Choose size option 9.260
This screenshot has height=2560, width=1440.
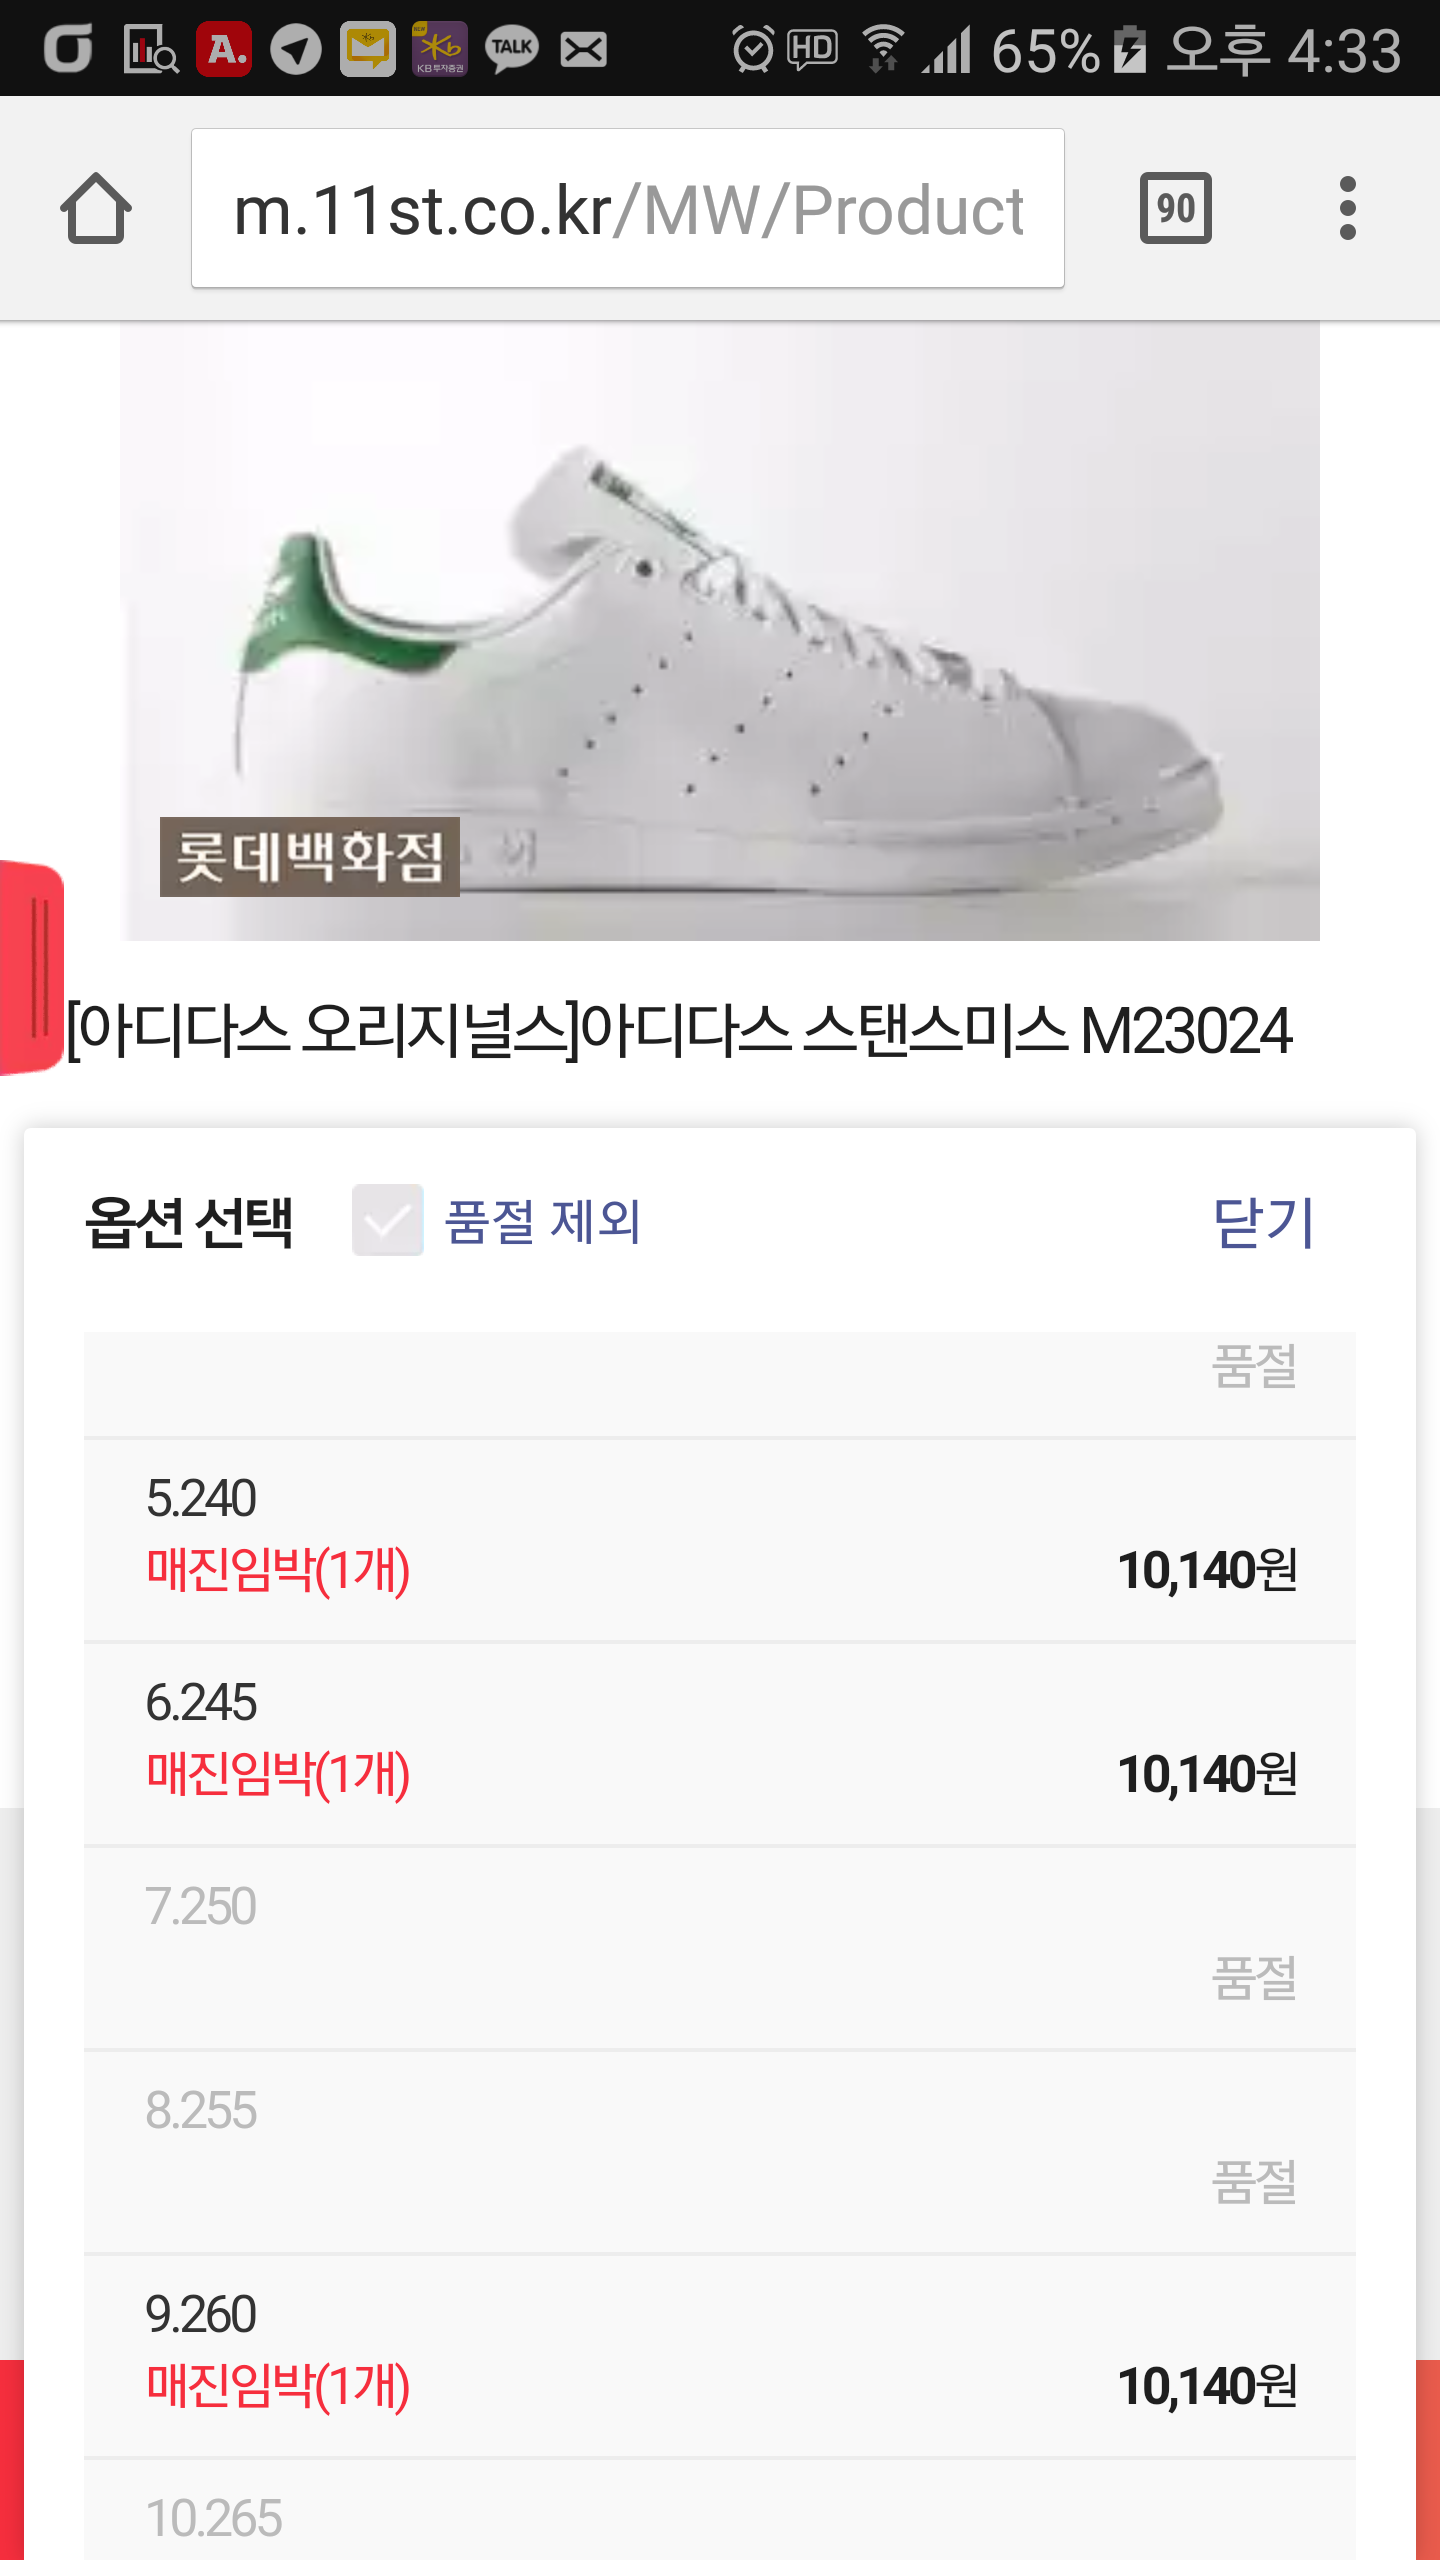[720, 2354]
